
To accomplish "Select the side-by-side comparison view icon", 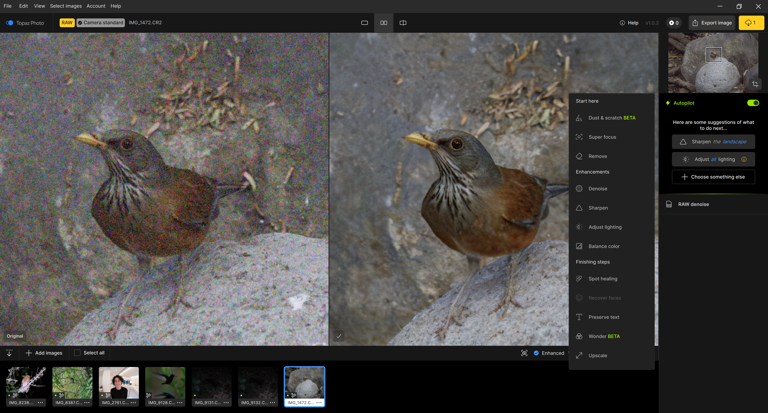I will (x=384, y=22).
